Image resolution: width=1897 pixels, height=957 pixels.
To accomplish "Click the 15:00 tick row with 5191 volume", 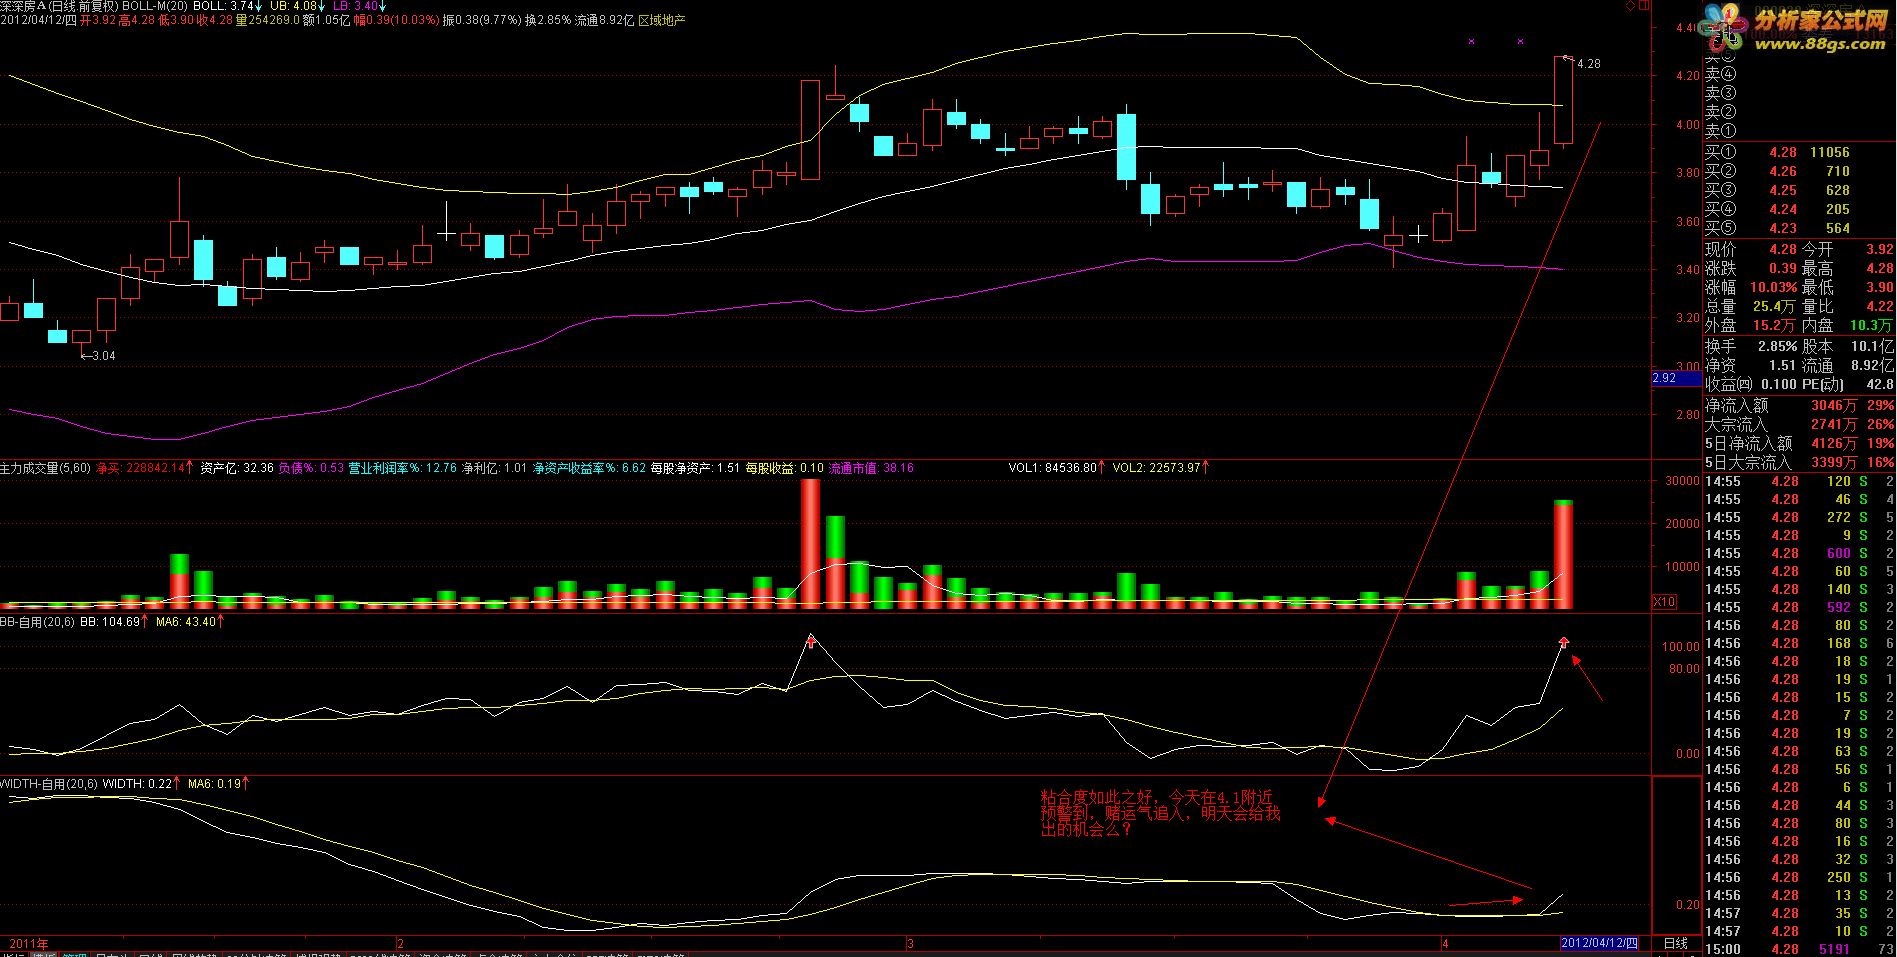I will pos(1799,949).
